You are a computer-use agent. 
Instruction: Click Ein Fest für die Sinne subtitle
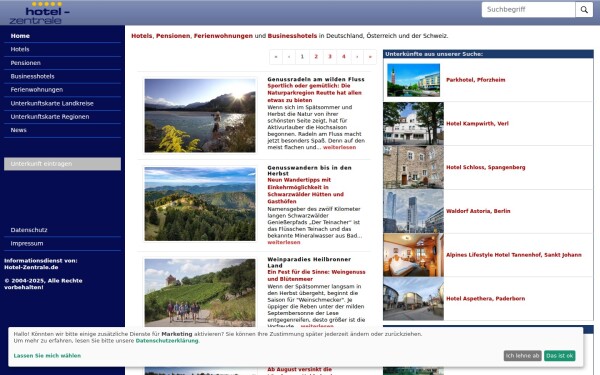pos(316,276)
